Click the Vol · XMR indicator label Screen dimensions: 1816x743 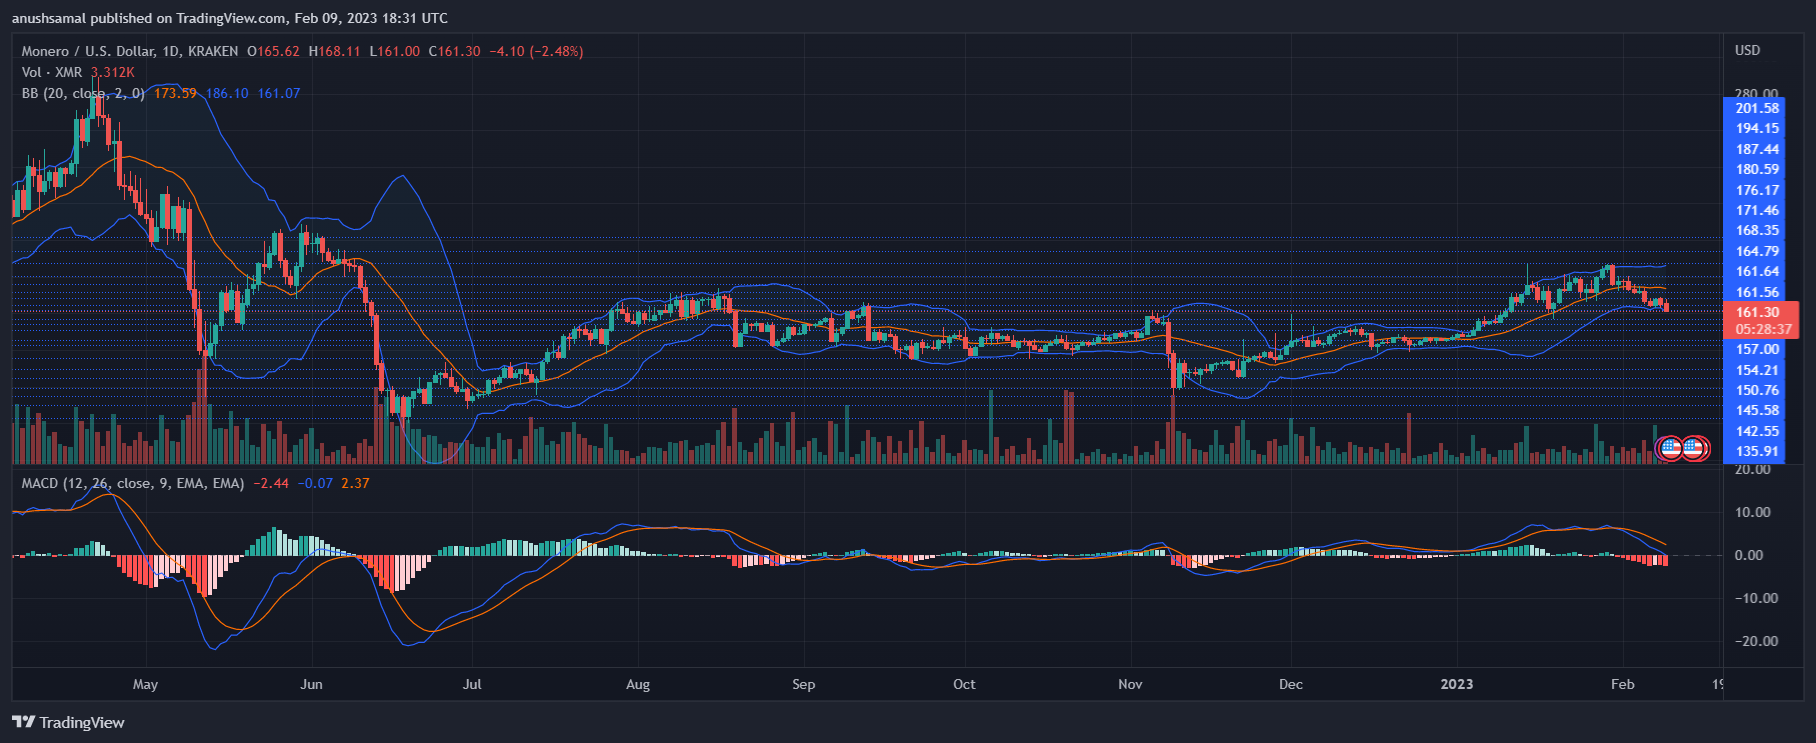(x=52, y=72)
